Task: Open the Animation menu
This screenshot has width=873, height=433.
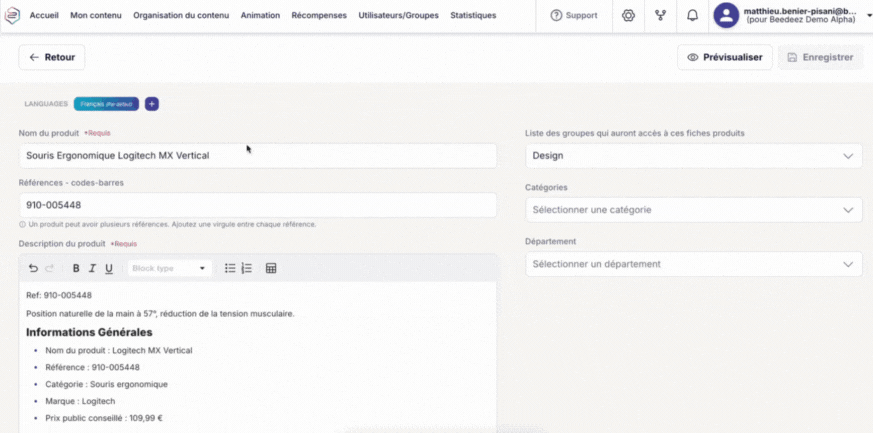Action: pos(260,16)
